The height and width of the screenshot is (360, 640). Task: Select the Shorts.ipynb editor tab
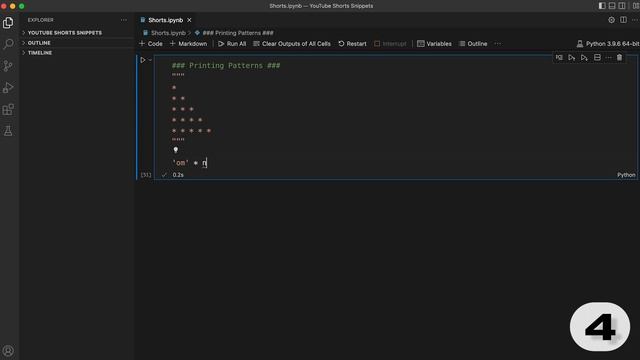pyautogui.click(x=165, y=20)
